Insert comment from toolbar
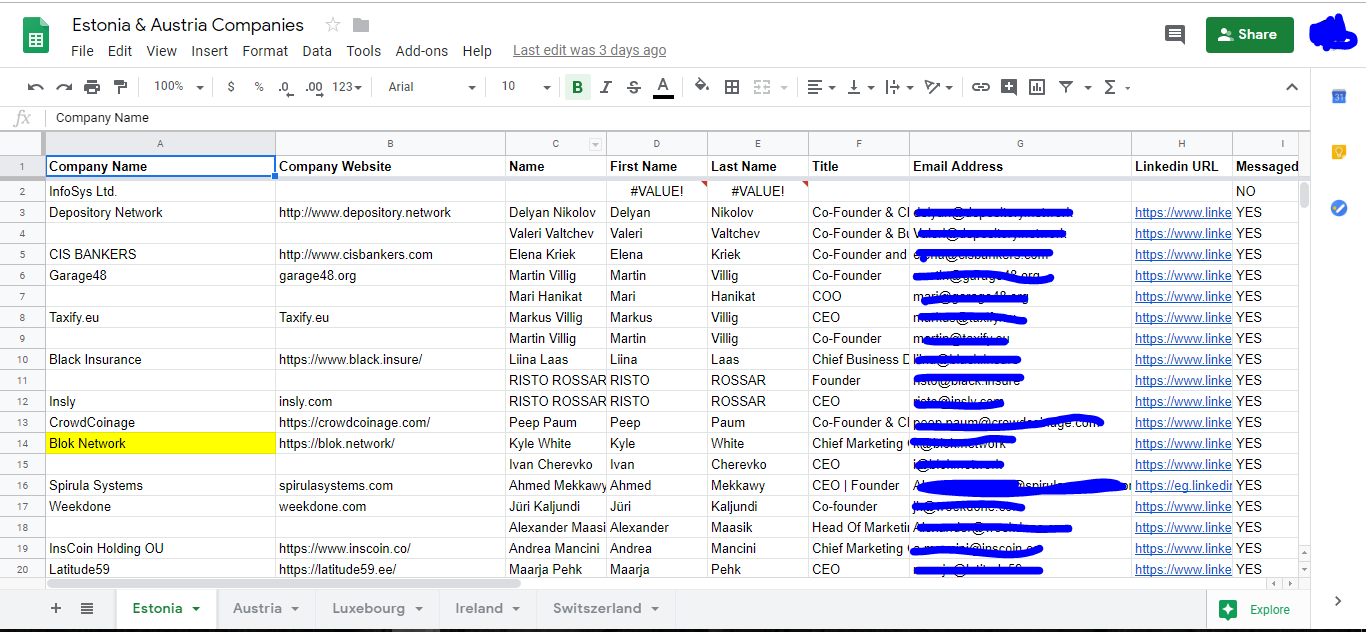The height and width of the screenshot is (632, 1366). pyautogui.click(x=1009, y=87)
